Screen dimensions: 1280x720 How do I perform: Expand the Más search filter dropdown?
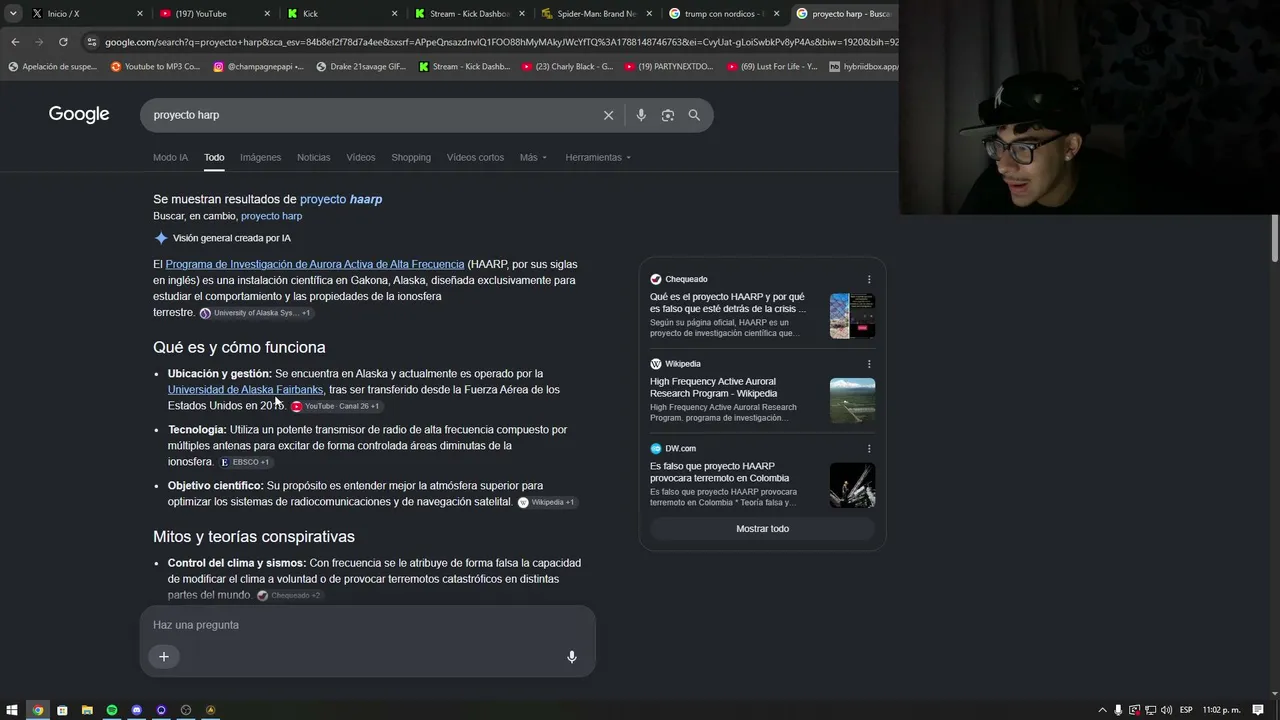(x=533, y=157)
